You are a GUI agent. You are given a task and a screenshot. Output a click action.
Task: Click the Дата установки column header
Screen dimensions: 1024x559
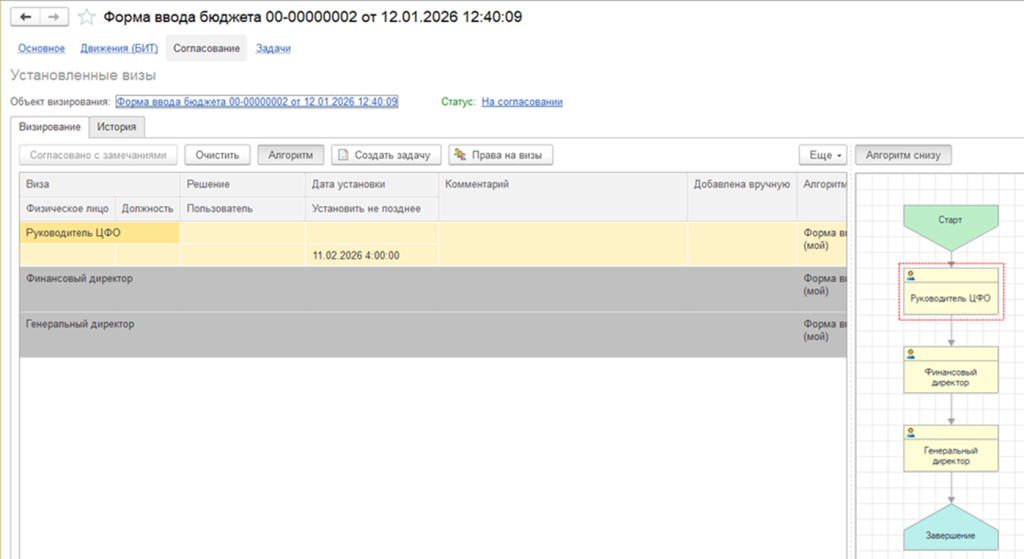[x=349, y=184]
